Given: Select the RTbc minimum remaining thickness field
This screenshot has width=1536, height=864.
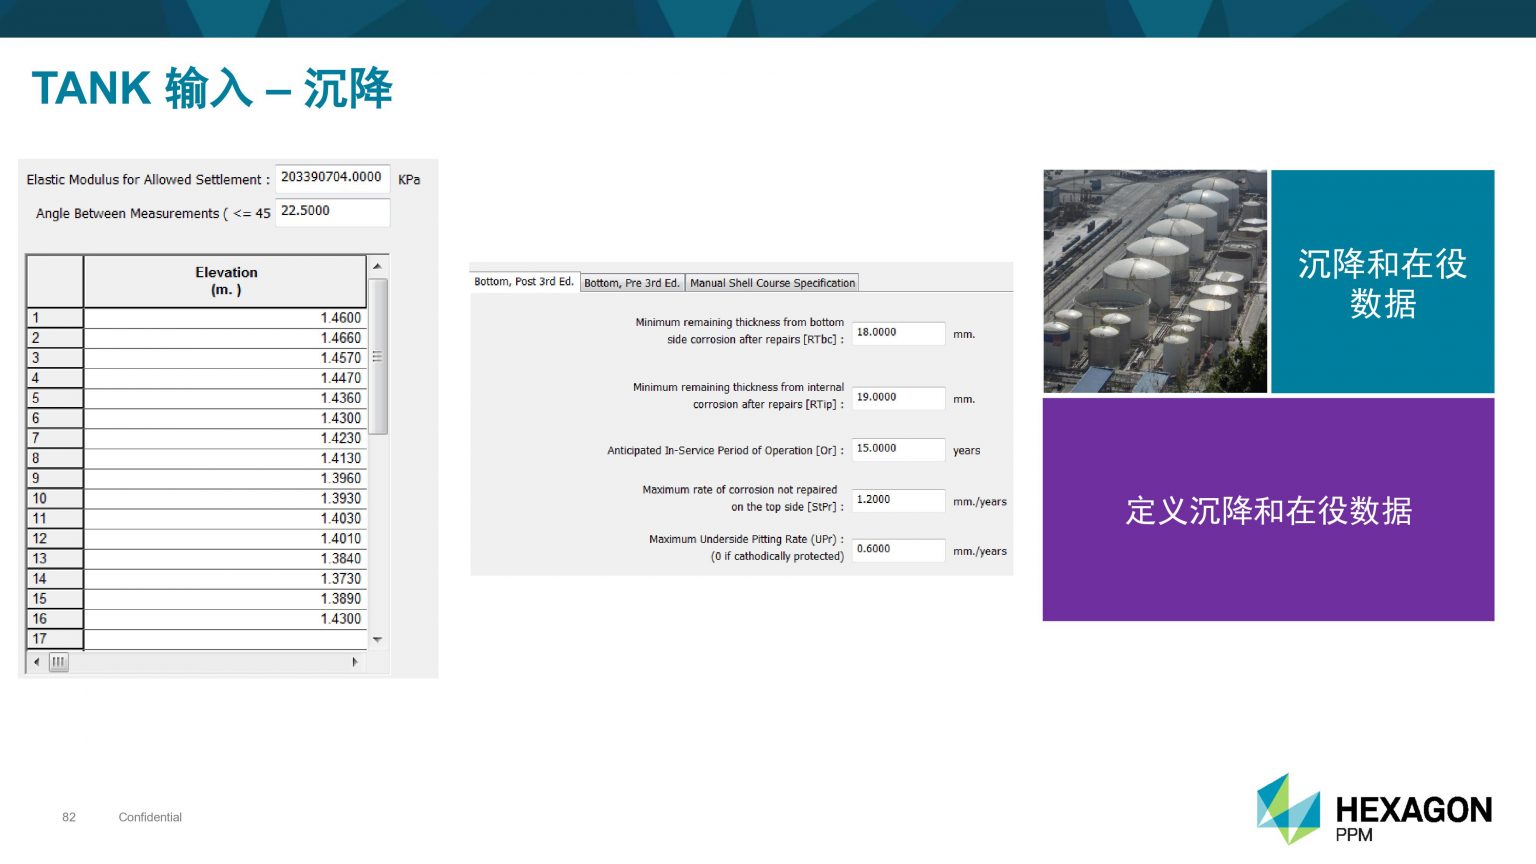Looking at the screenshot, I should [x=897, y=333].
